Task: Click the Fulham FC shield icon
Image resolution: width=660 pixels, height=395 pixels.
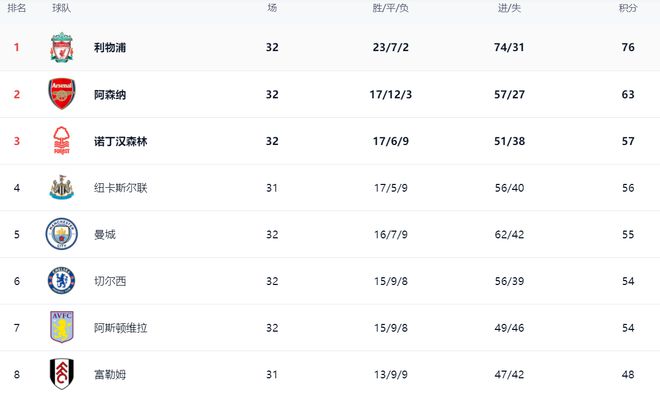Action: 62,374
